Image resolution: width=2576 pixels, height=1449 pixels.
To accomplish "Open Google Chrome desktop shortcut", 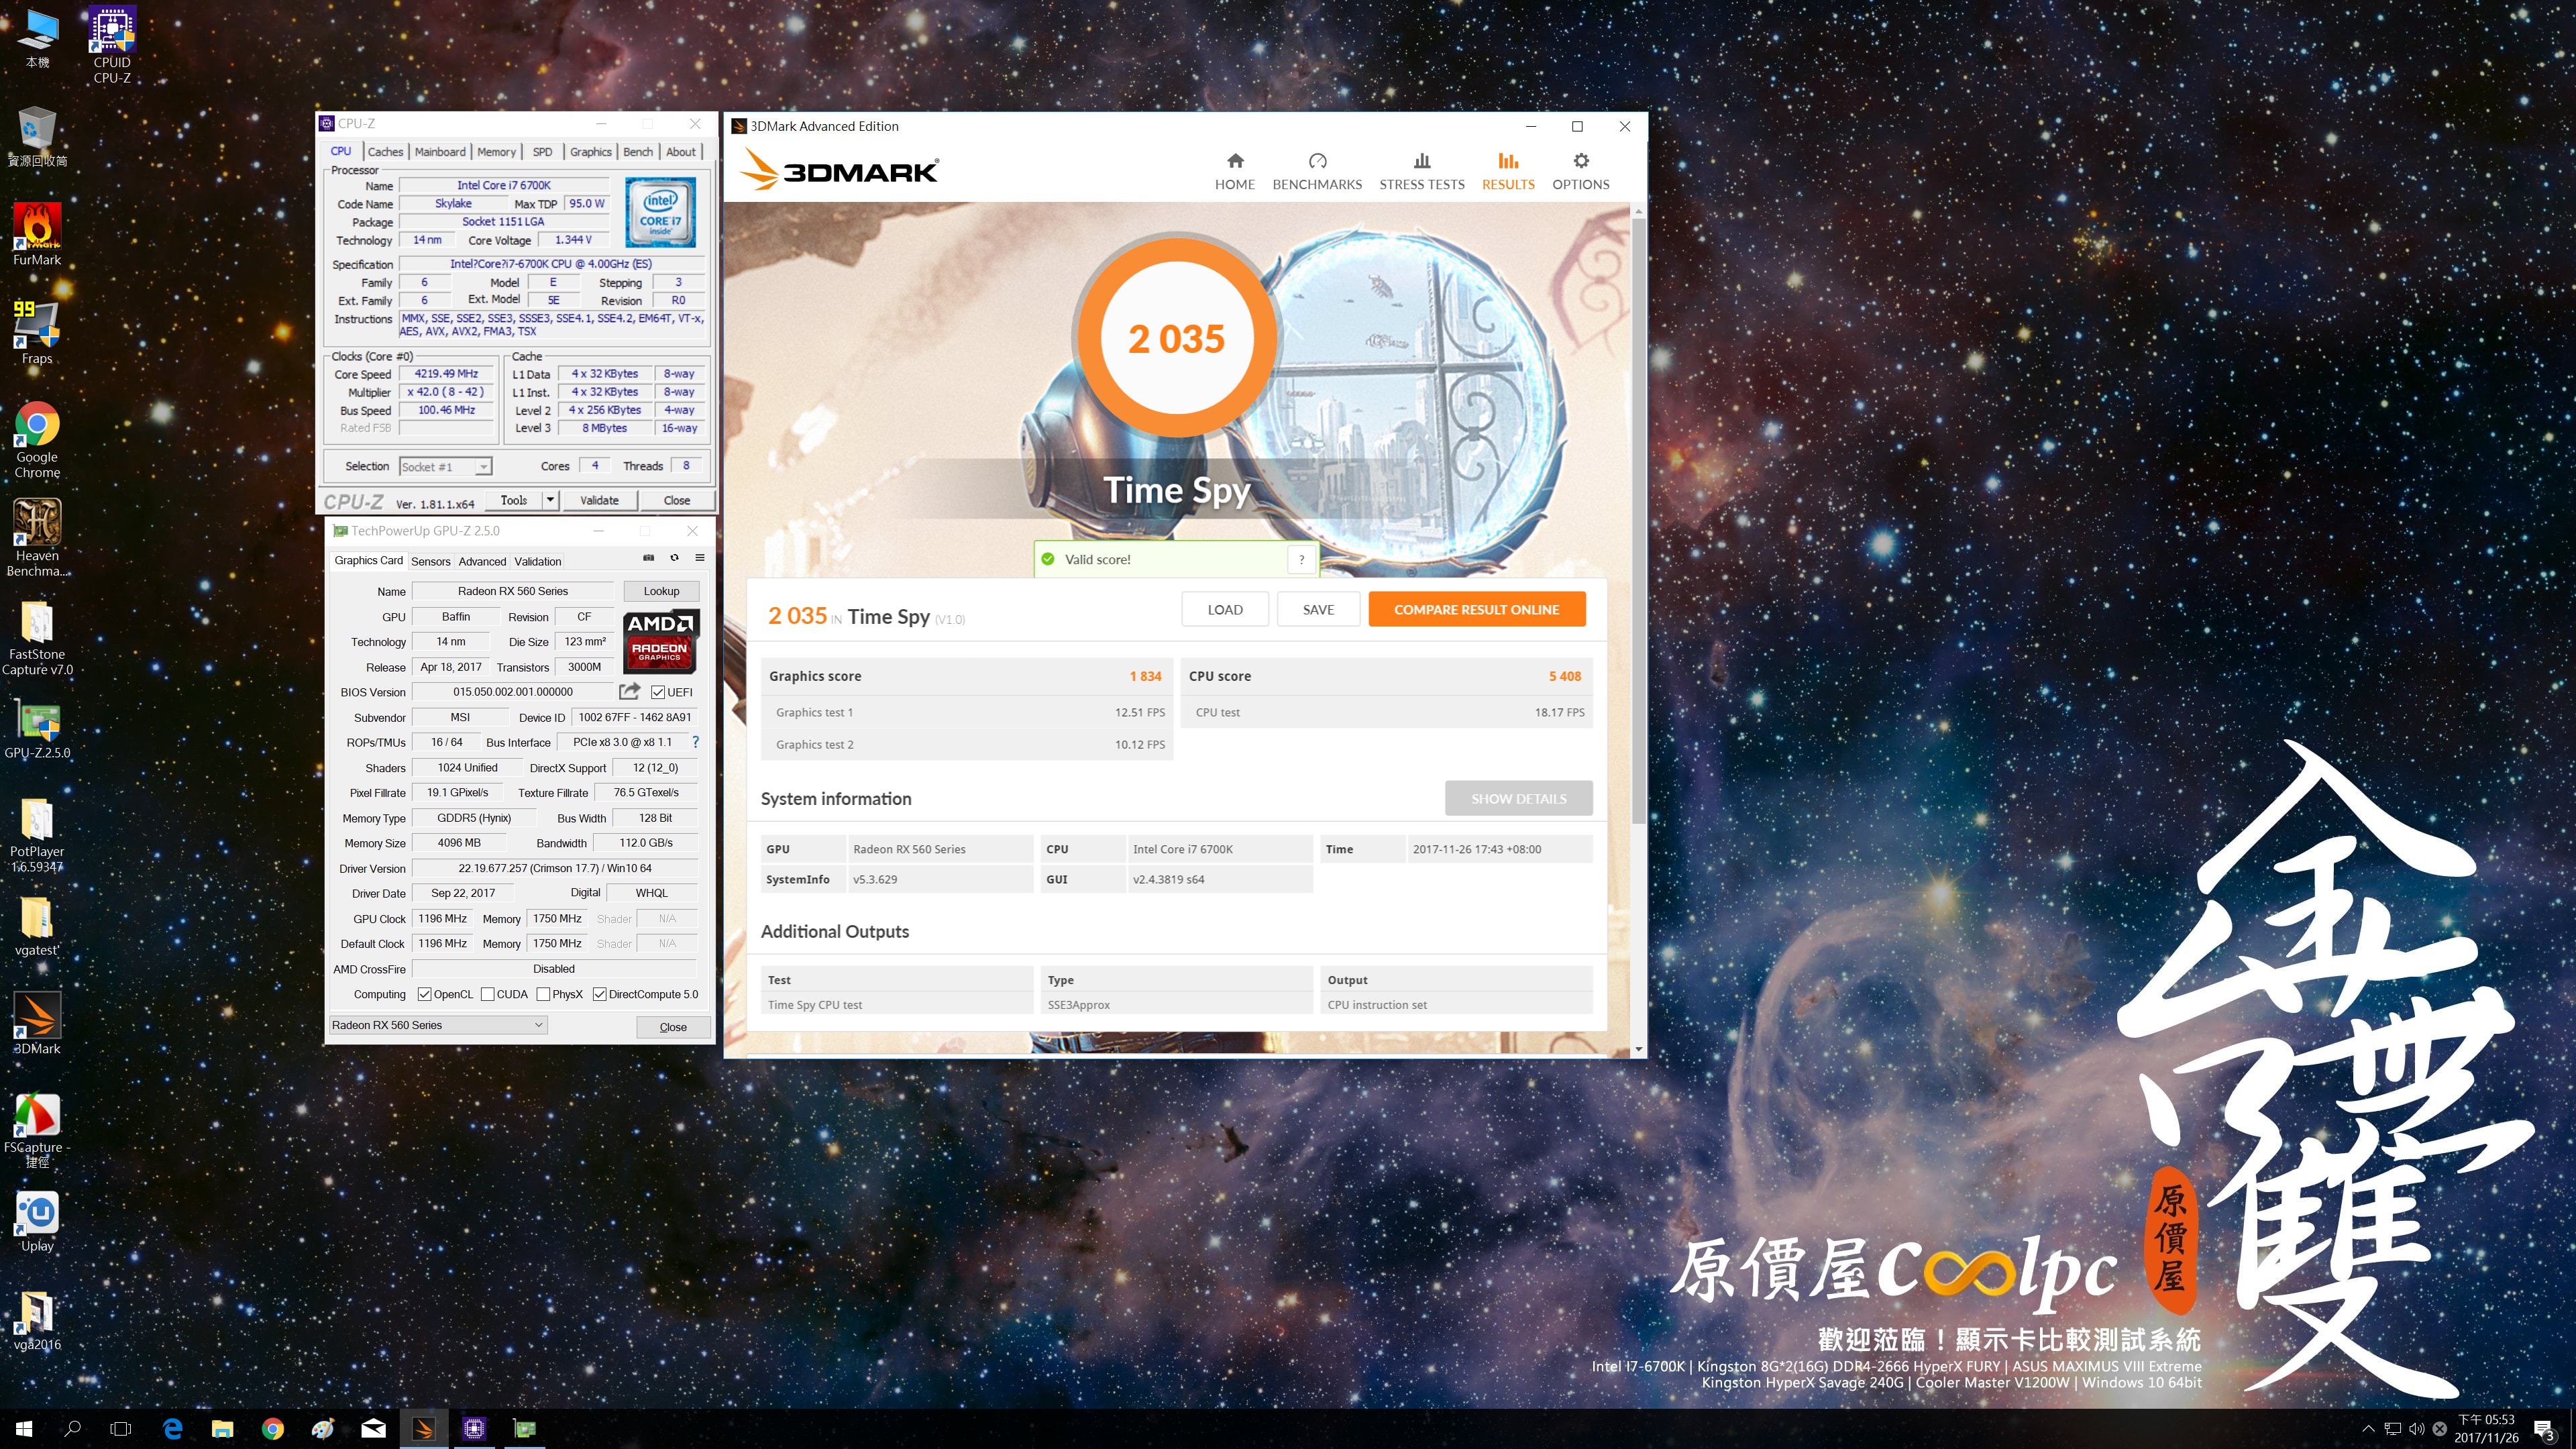I will (x=37, y=440).
